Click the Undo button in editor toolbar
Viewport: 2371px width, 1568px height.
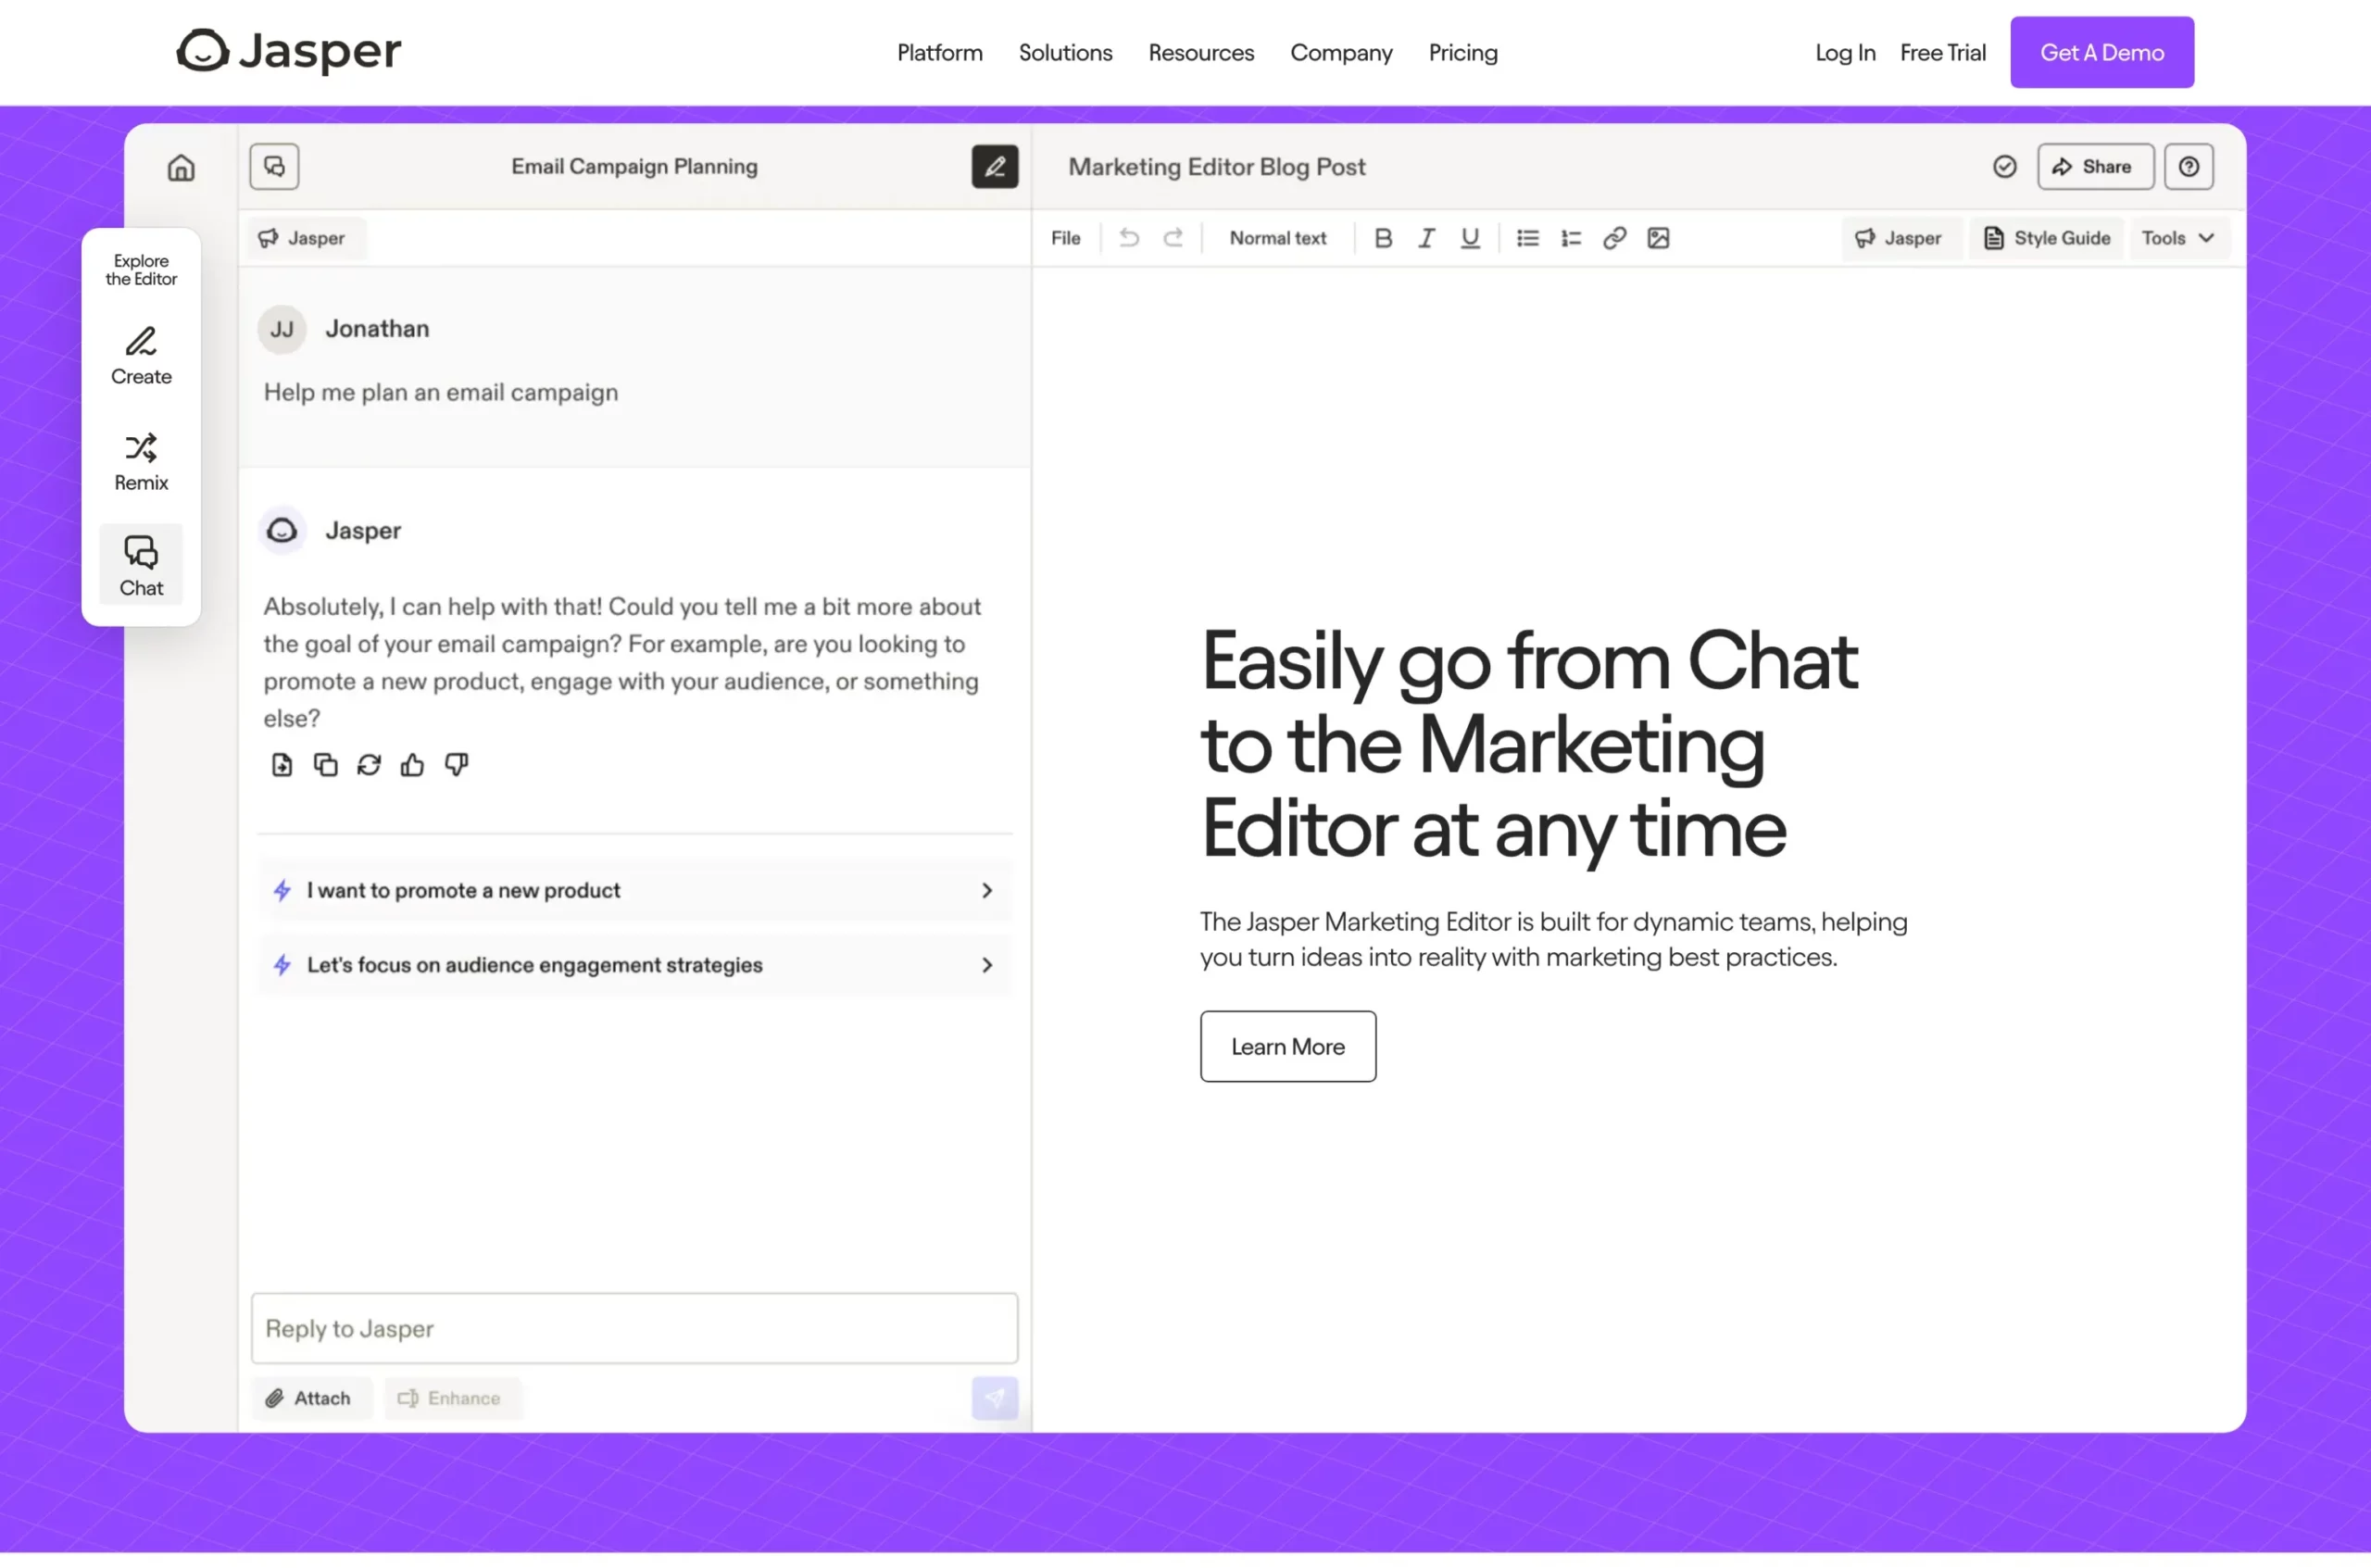click(1129, 238)
